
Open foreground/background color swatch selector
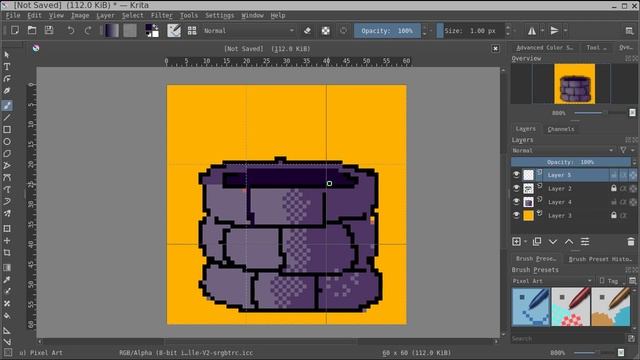pyautogui.click(x=152, y=31)
